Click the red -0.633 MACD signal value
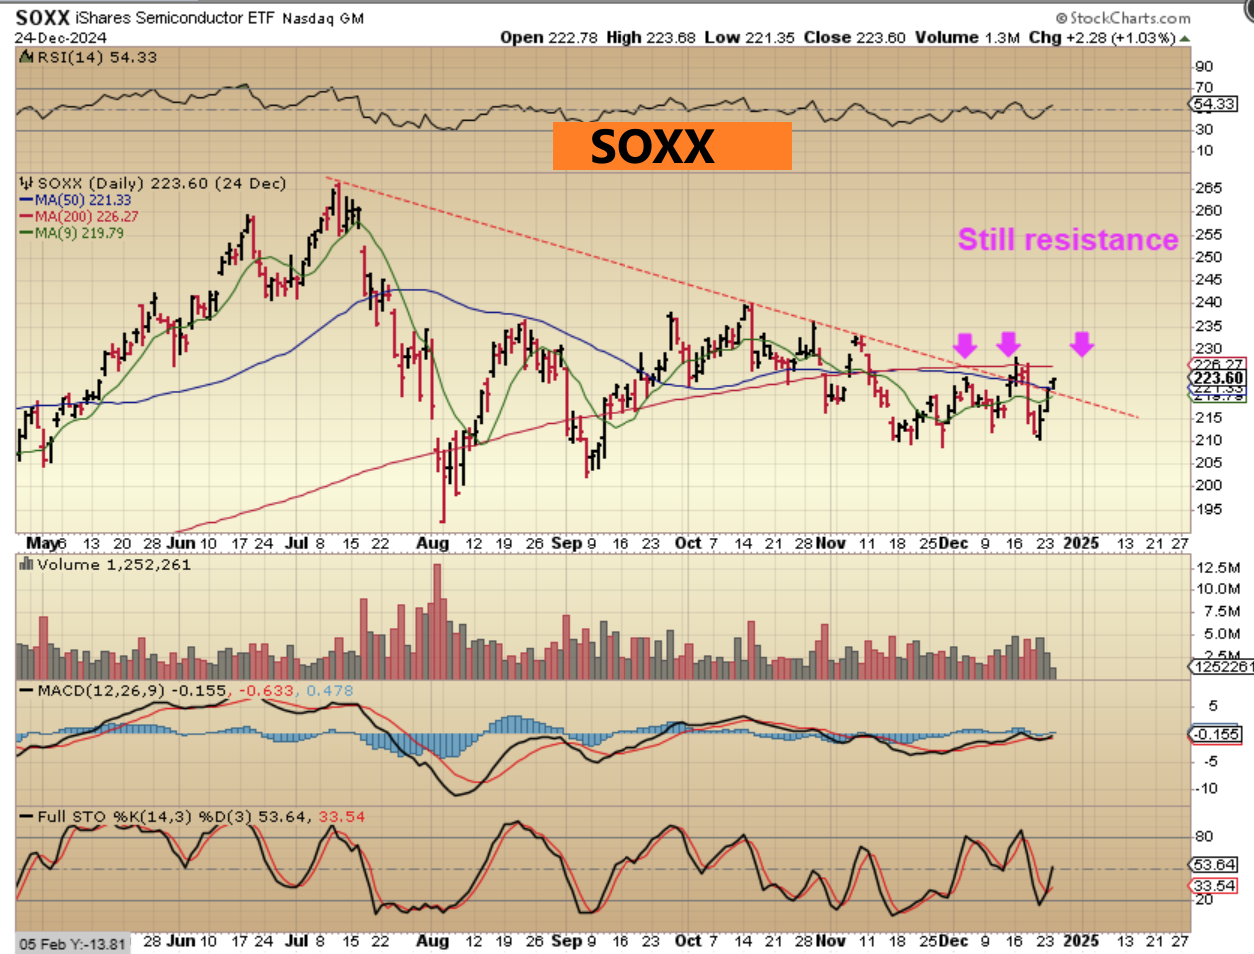The image size is (1254, 954). pyautogui.click(x=267, y=691)
